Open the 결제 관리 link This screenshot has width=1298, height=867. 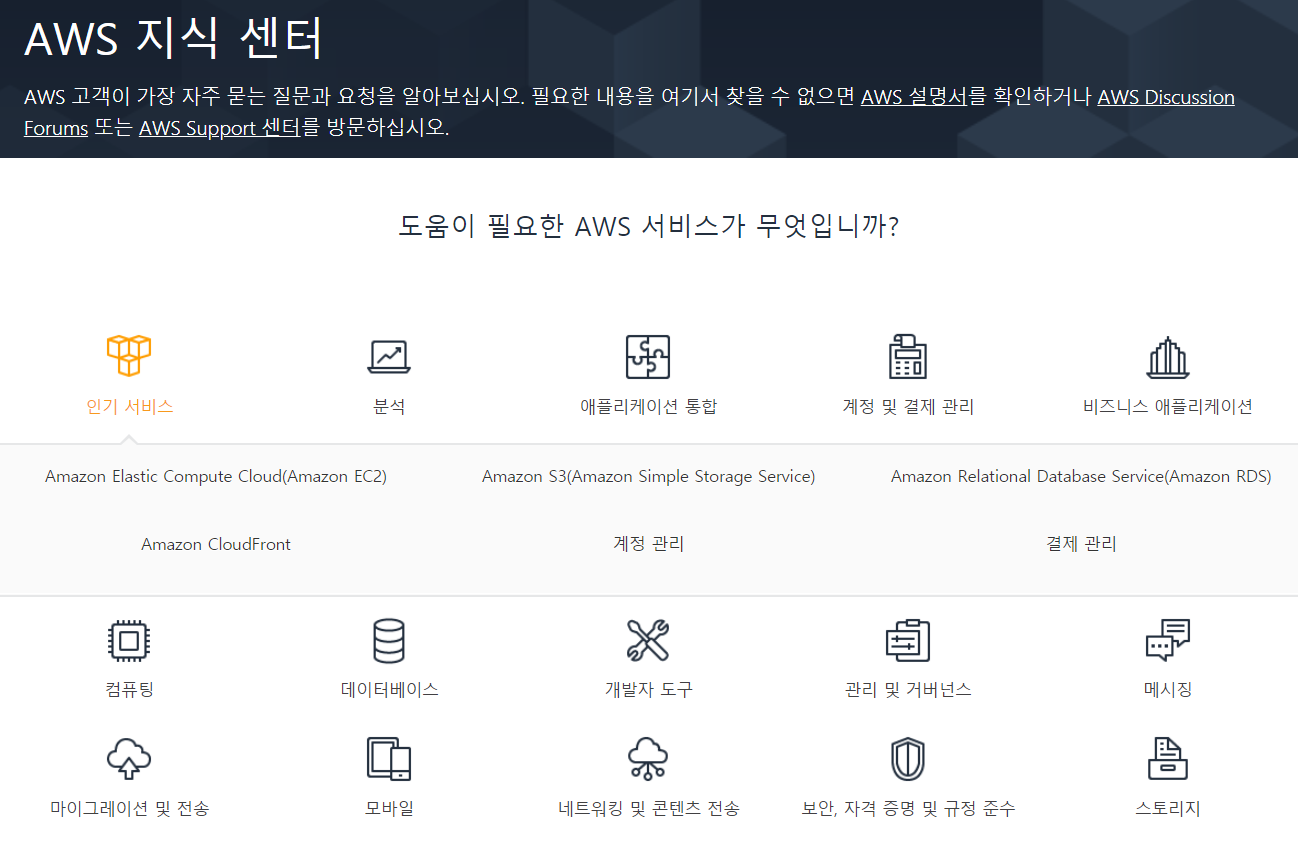[1081, 544]
